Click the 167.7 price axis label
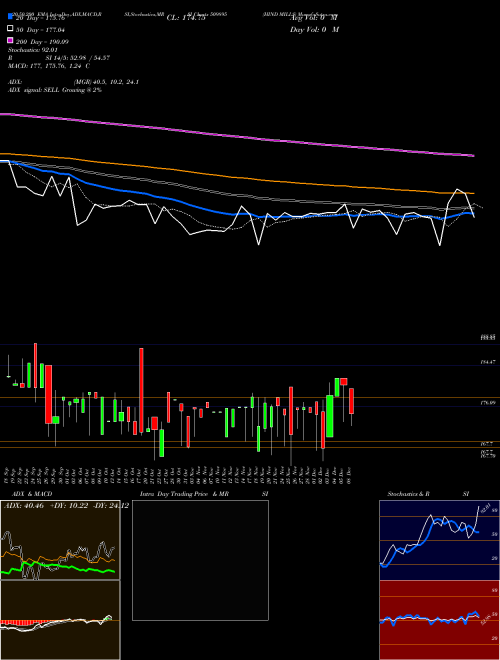The image size is (500, 660). pos(487,444)
